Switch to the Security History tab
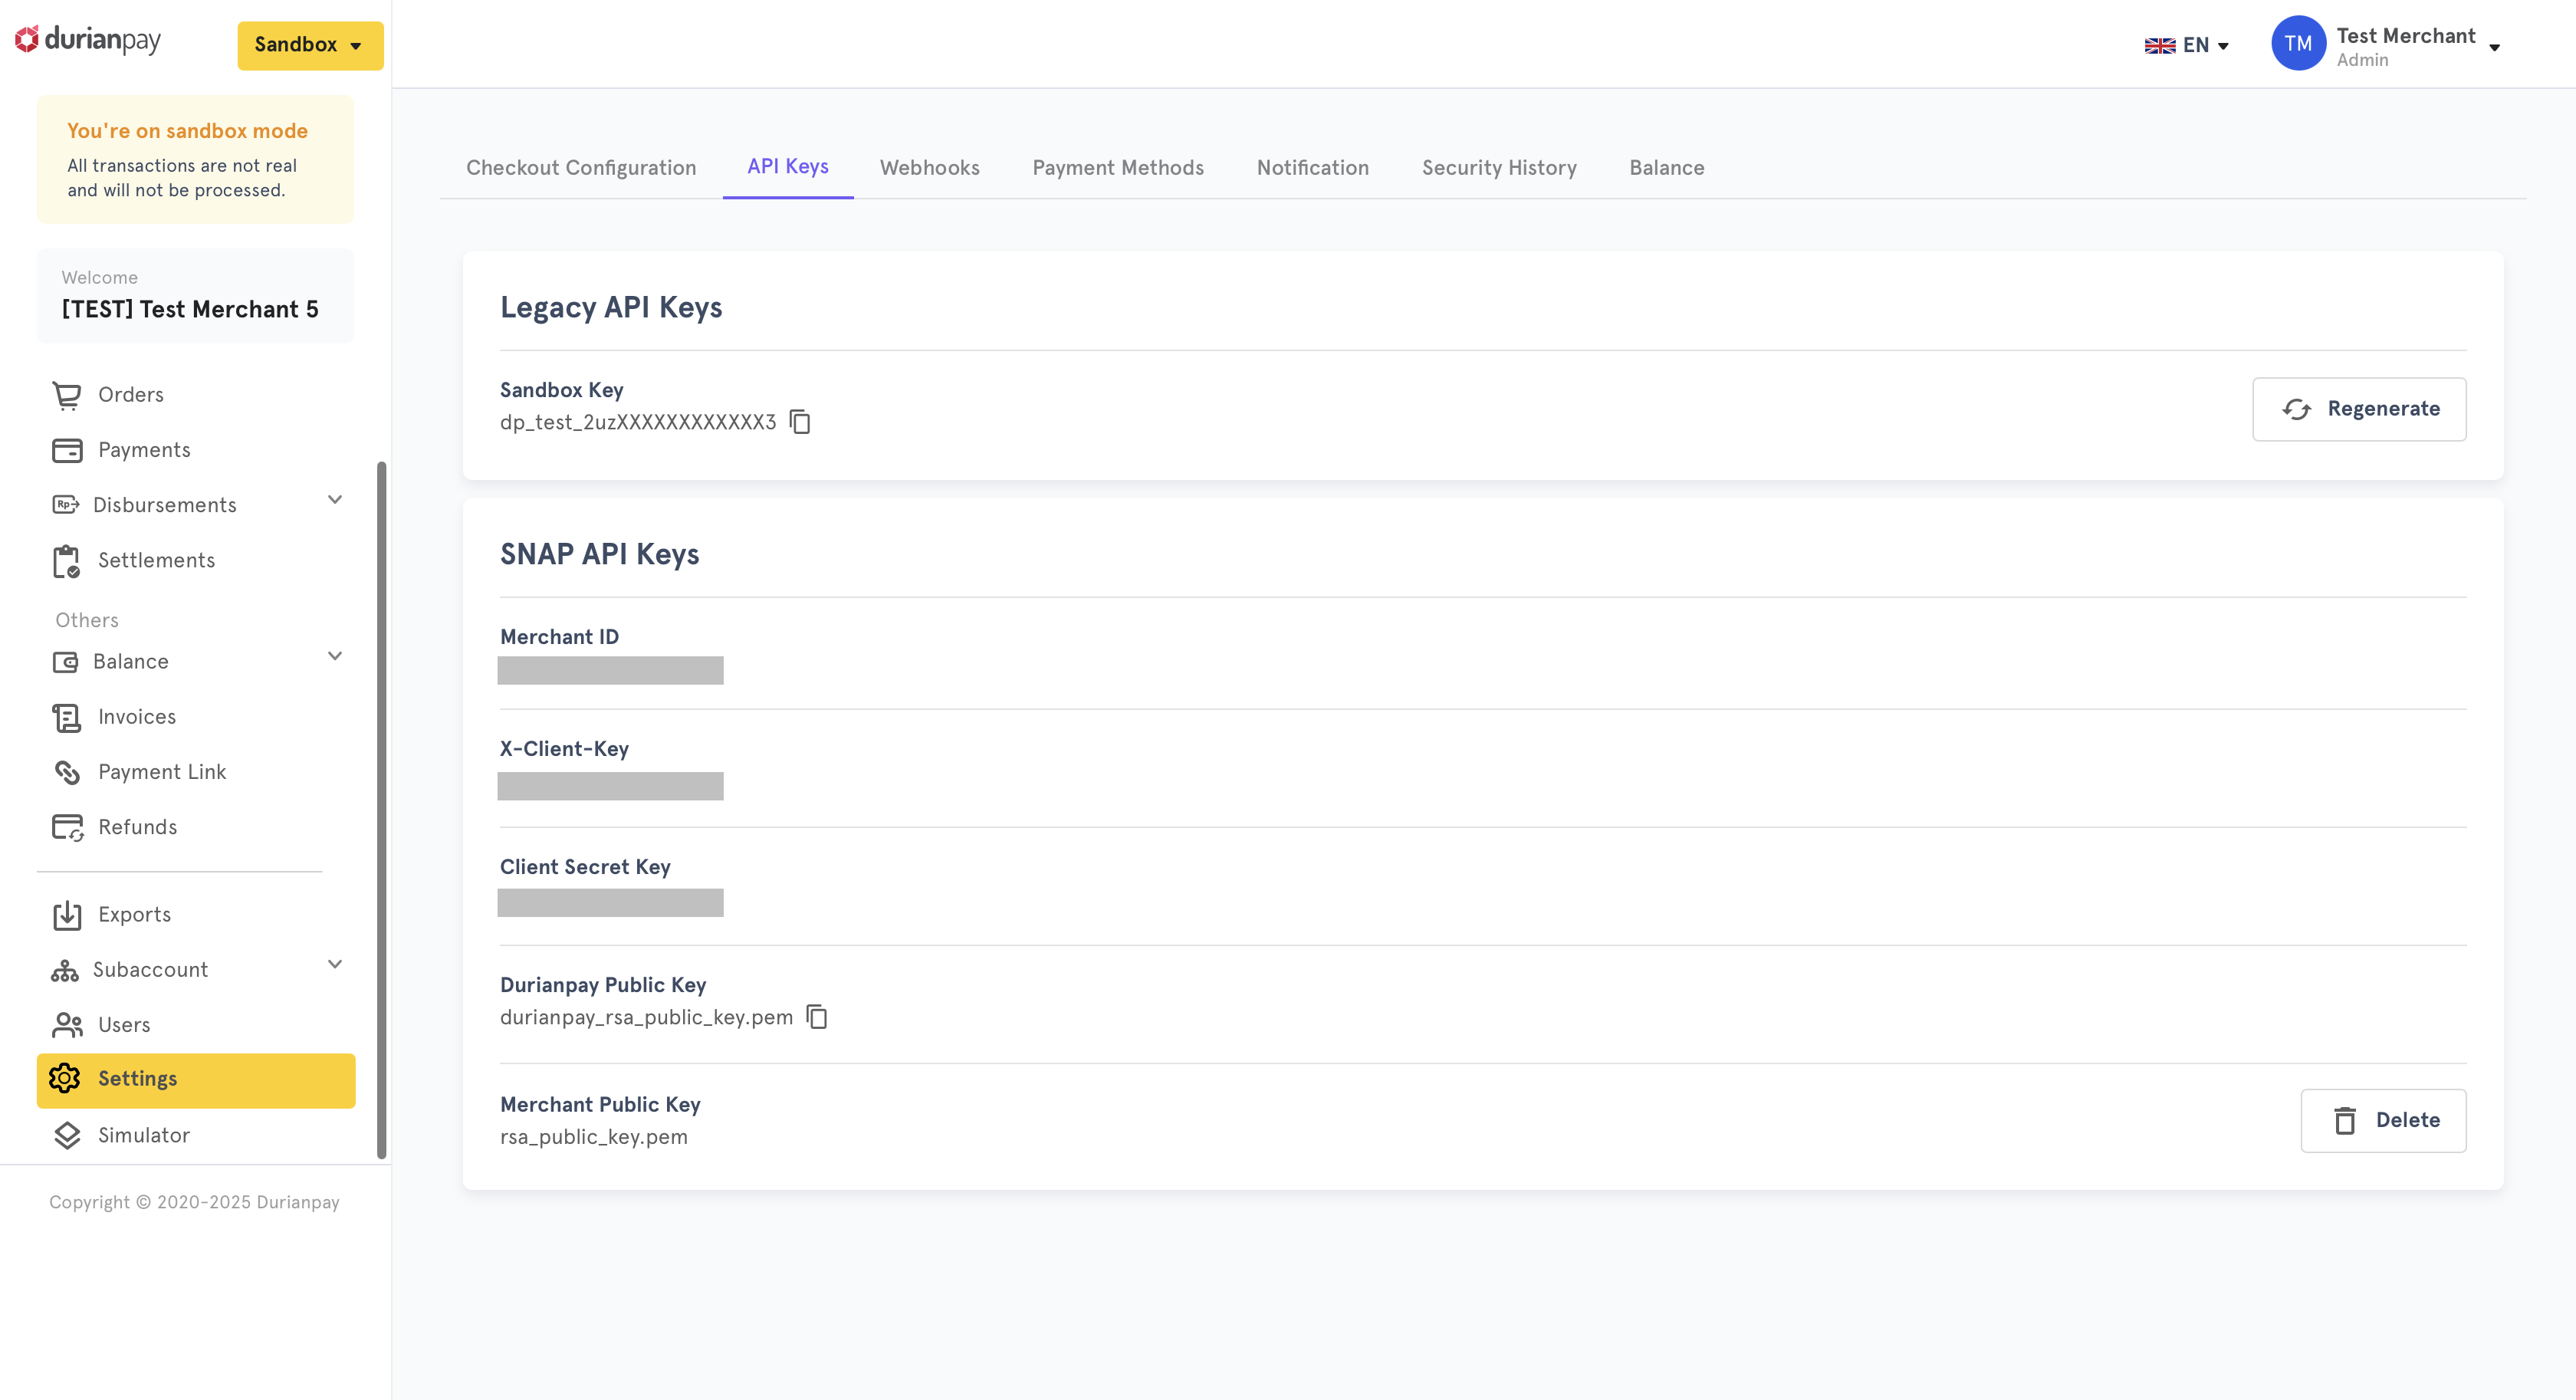Viewport: 2576px width, 1400px height. (1499, 168)
